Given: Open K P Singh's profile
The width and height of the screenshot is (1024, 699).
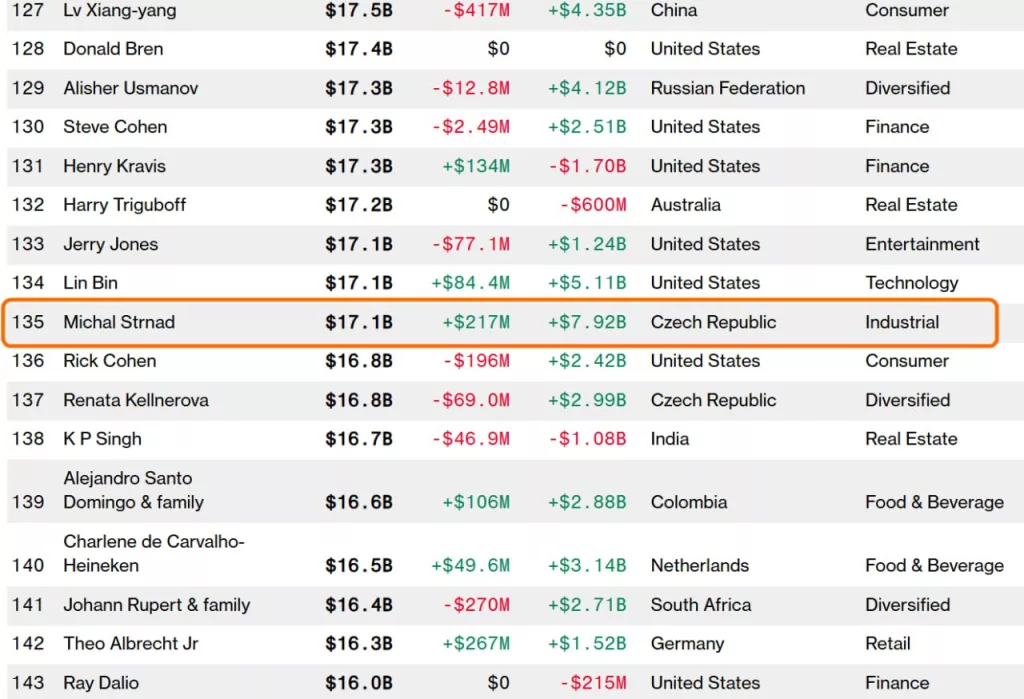Looking at the screenshot, I should click(102, 439).
